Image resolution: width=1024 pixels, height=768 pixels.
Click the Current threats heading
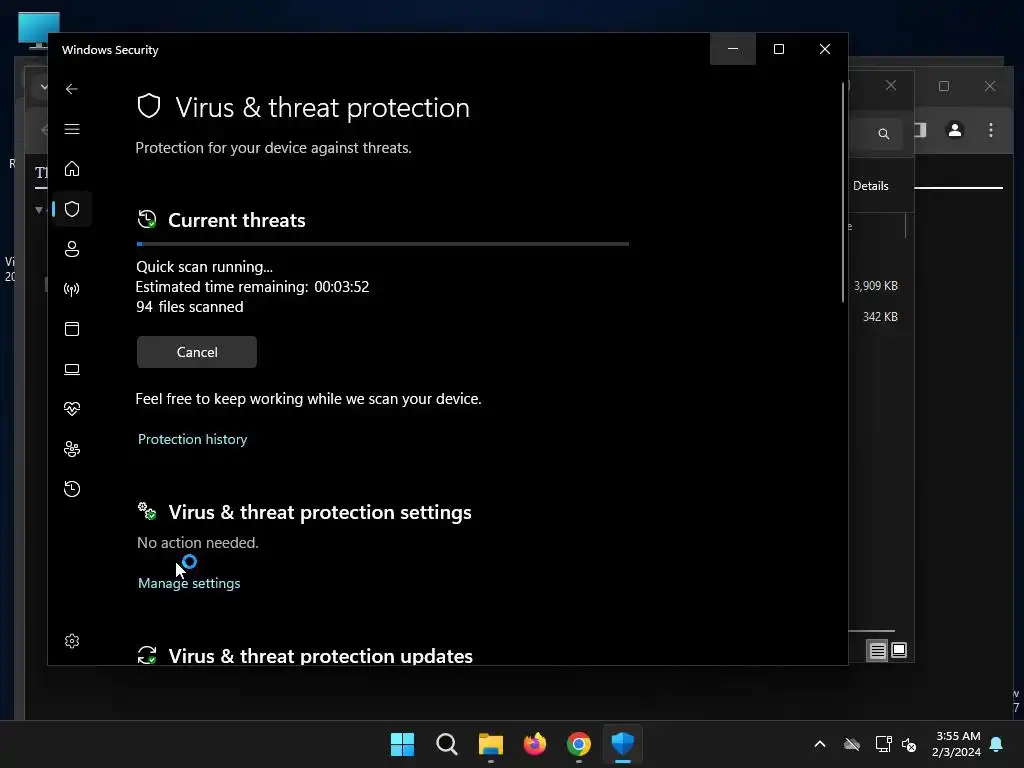[x=236, y=220]
